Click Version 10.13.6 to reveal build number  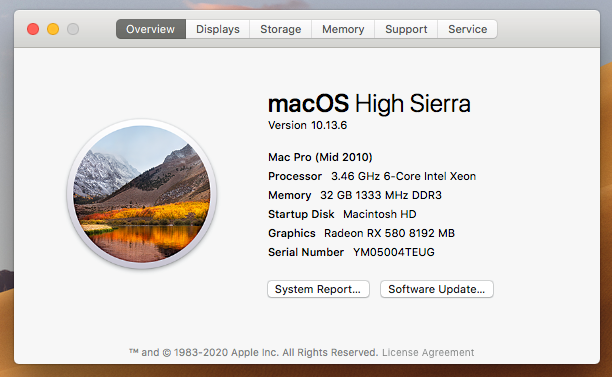click(308, 125)
